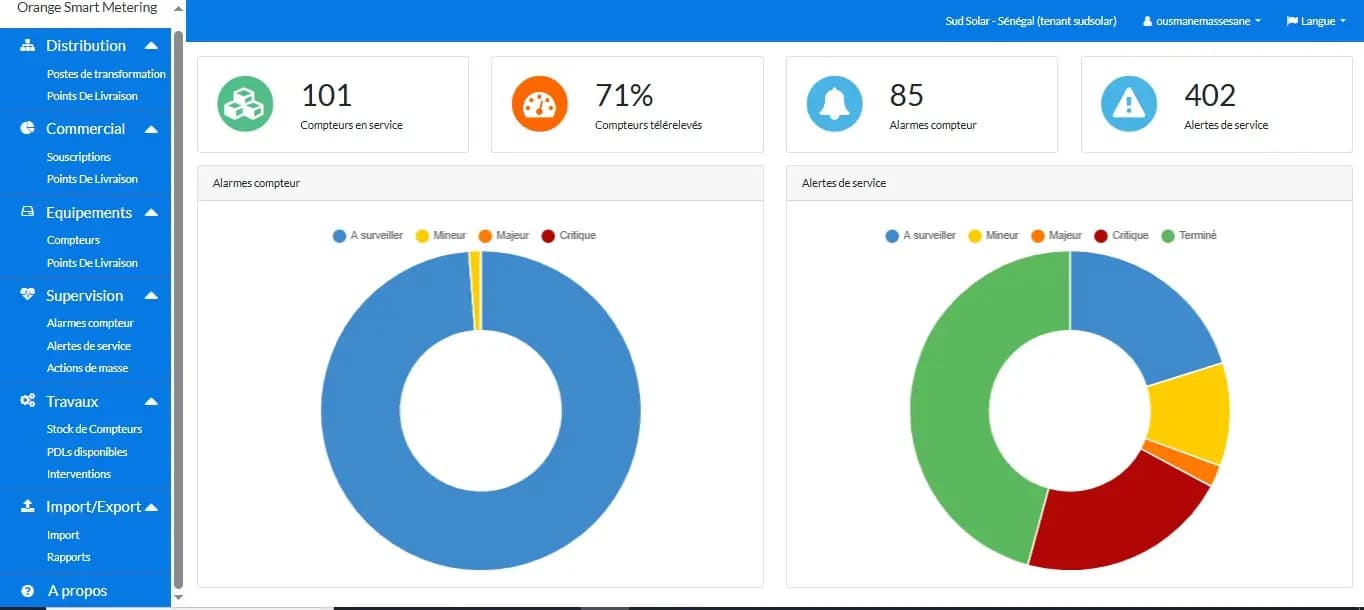Click the flag icon beside Langue
Viewport: 1364px width, 610px height.
coord(1291,21)
